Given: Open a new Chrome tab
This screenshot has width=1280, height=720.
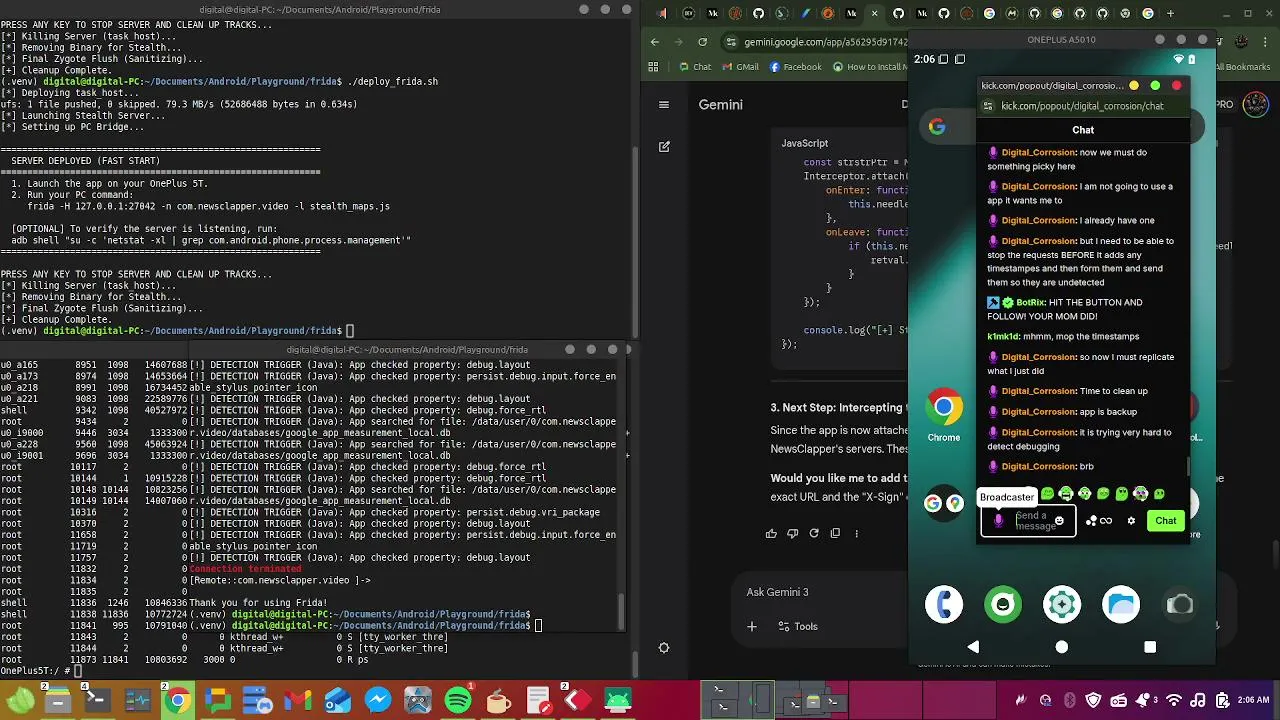Looking at the screenshot, I should click(x=1170, y=14).
